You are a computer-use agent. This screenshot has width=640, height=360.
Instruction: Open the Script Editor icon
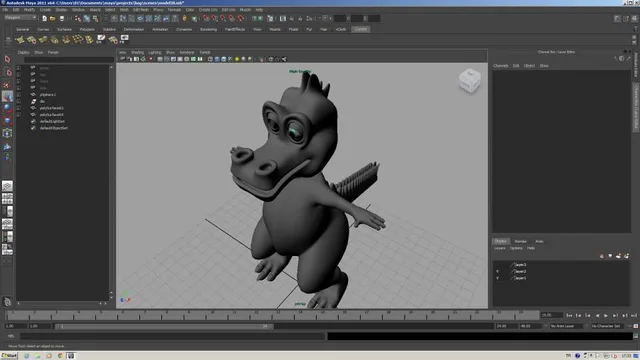coord(636,336)
